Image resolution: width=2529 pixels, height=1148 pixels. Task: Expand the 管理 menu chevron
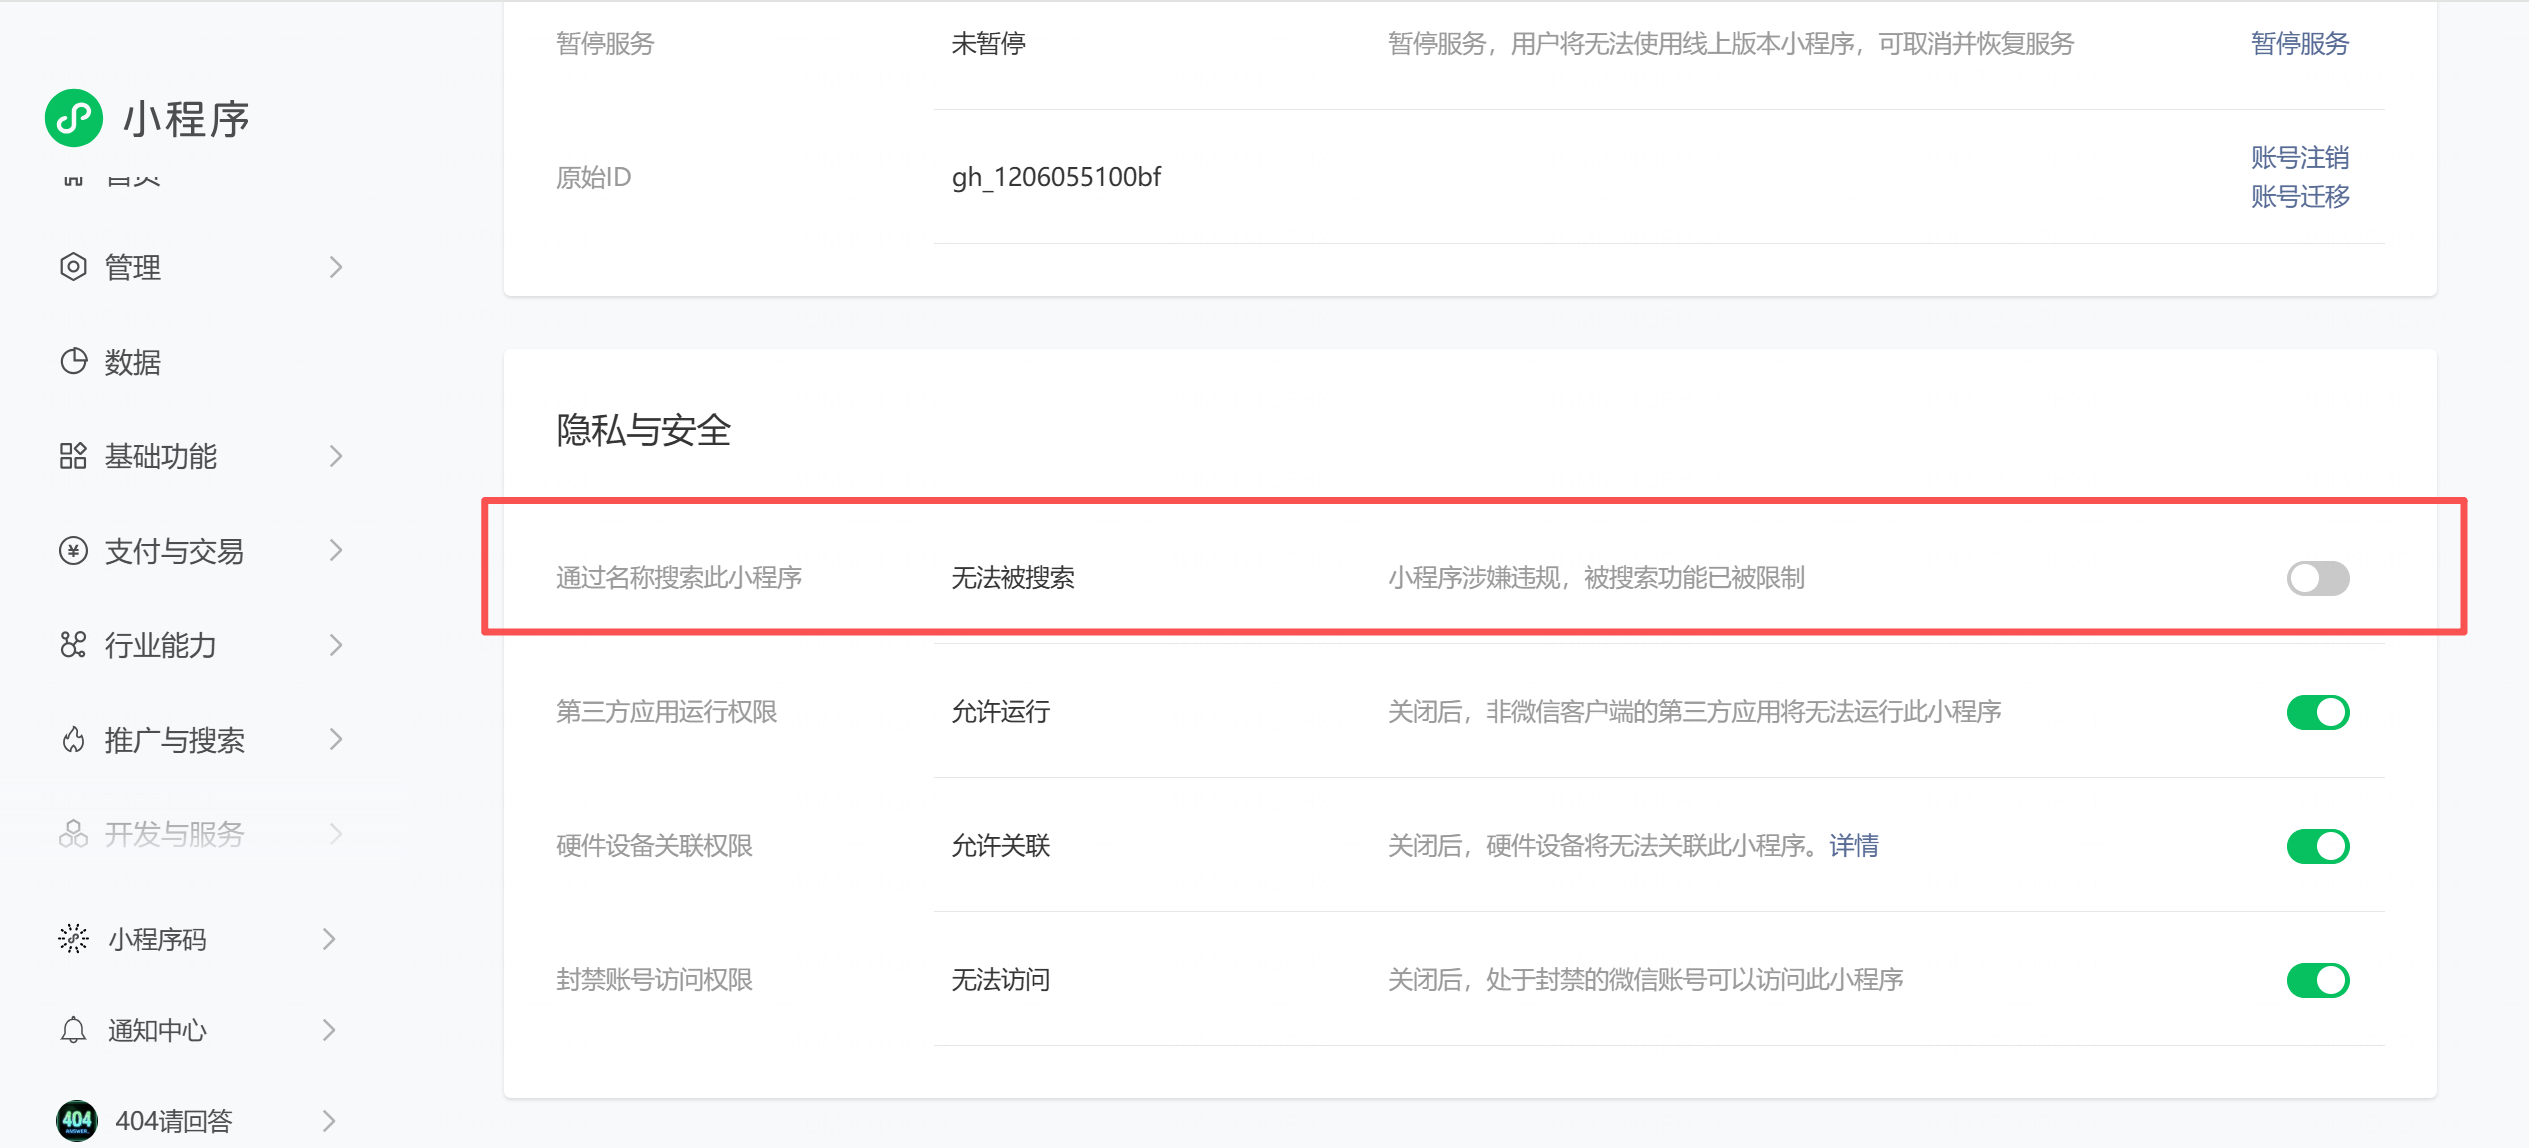(336, 267)
